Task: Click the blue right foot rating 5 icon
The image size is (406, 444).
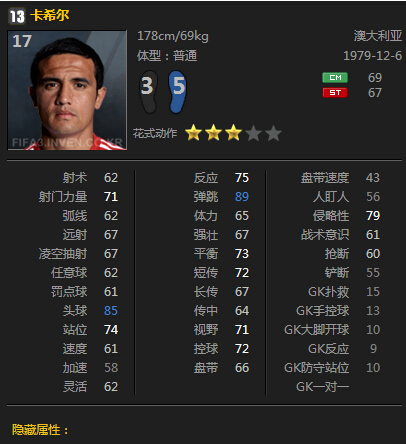Action: (177, 92)
